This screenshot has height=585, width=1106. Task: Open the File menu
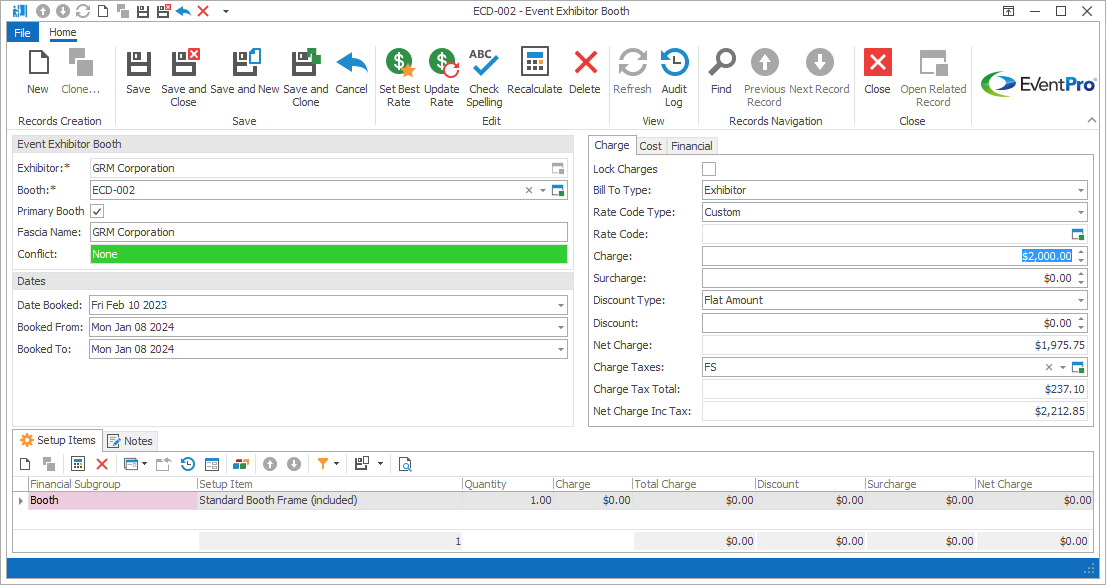(23, 32)
